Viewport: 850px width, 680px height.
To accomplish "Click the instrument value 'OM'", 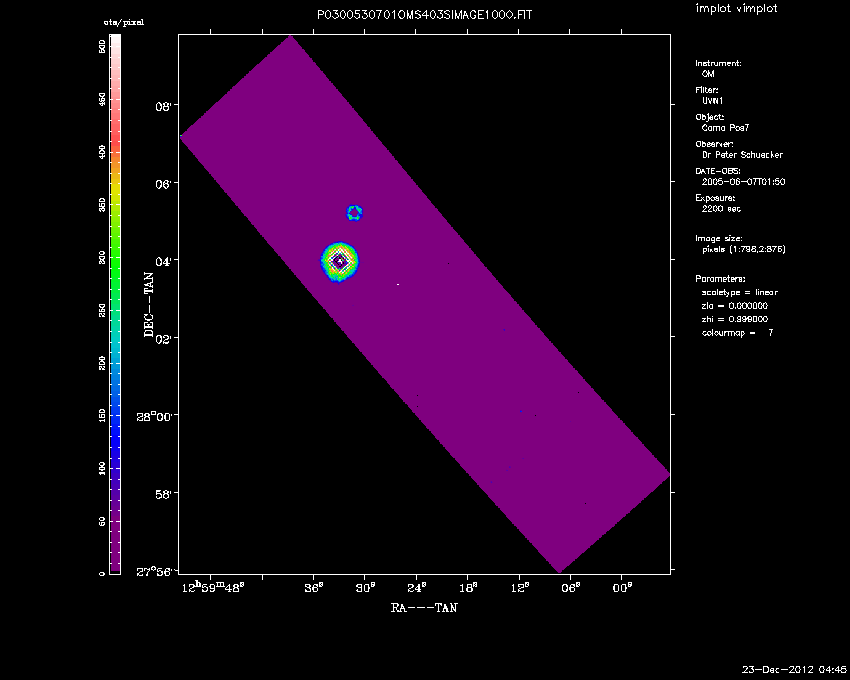I will click(x=708, y=74).
